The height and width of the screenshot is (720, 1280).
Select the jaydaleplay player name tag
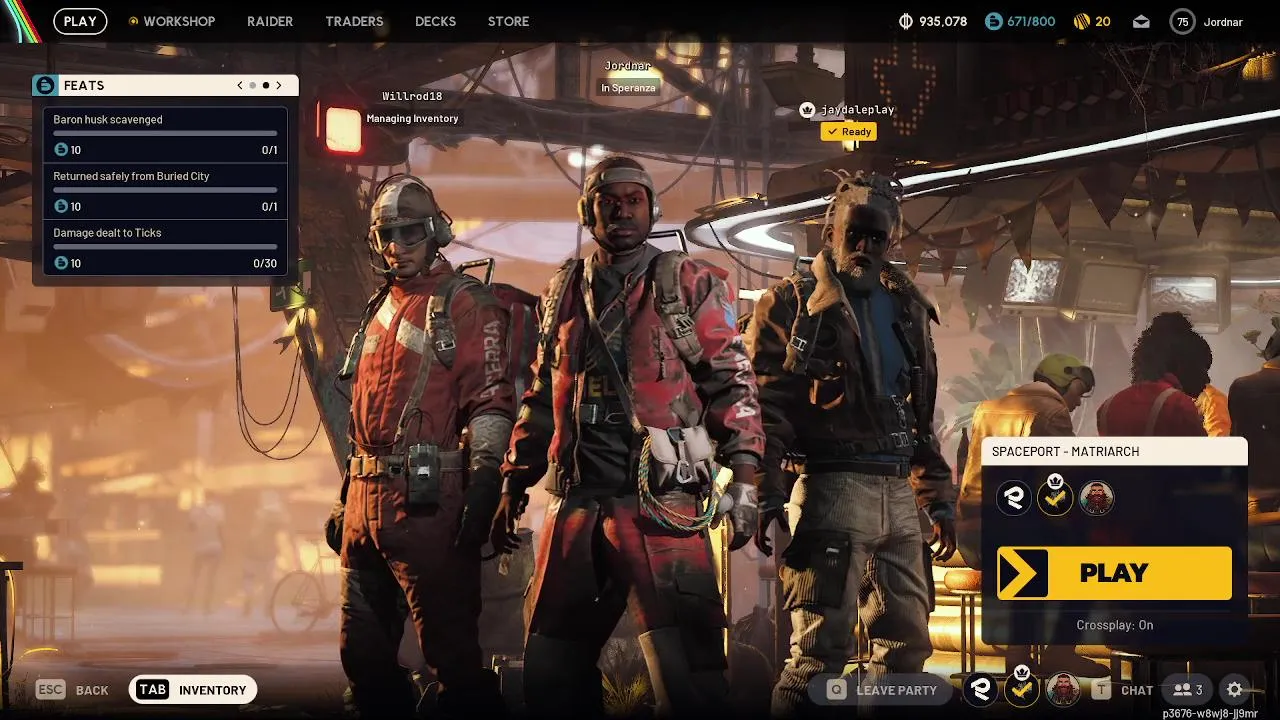(857, 110)
